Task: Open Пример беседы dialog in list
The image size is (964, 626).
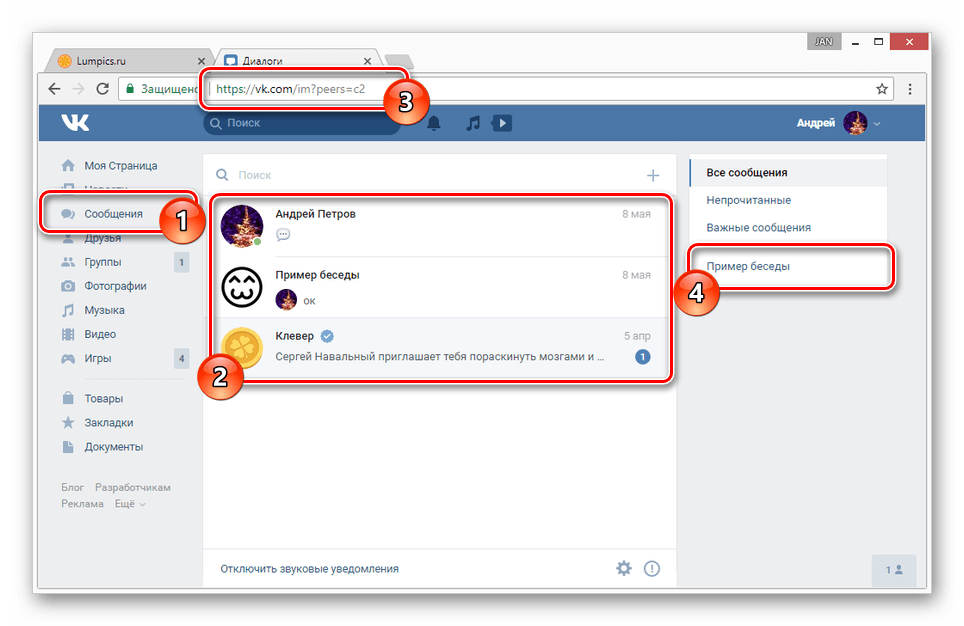Action: 440,287
